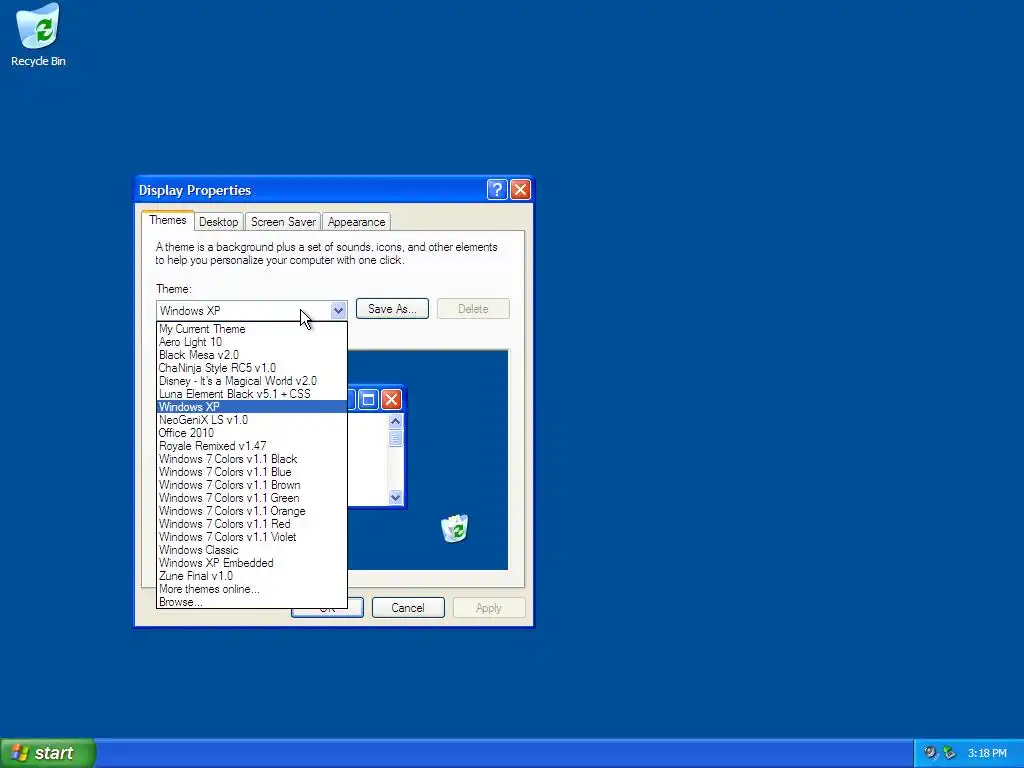
Task: Click the preview window red close icon
Action: (x=391, y=400)
